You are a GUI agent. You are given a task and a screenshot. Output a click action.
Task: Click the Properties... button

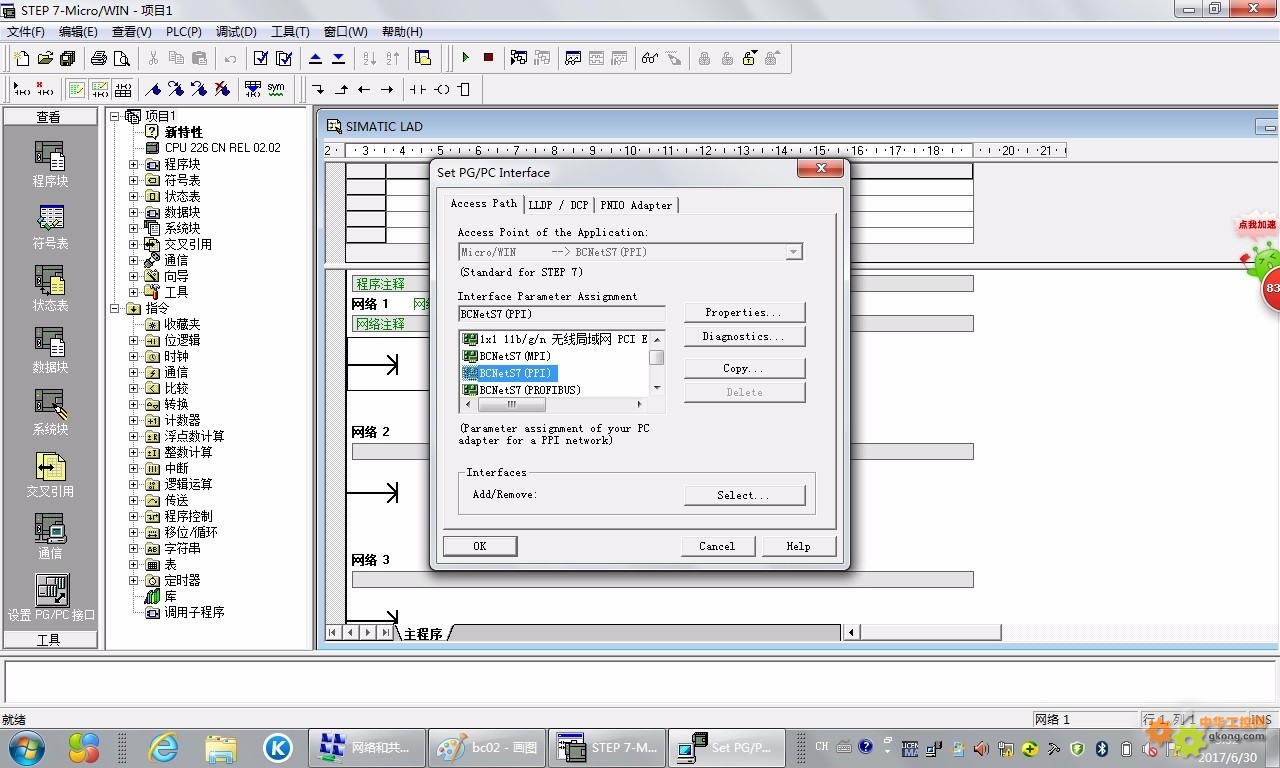pos(744,312)
